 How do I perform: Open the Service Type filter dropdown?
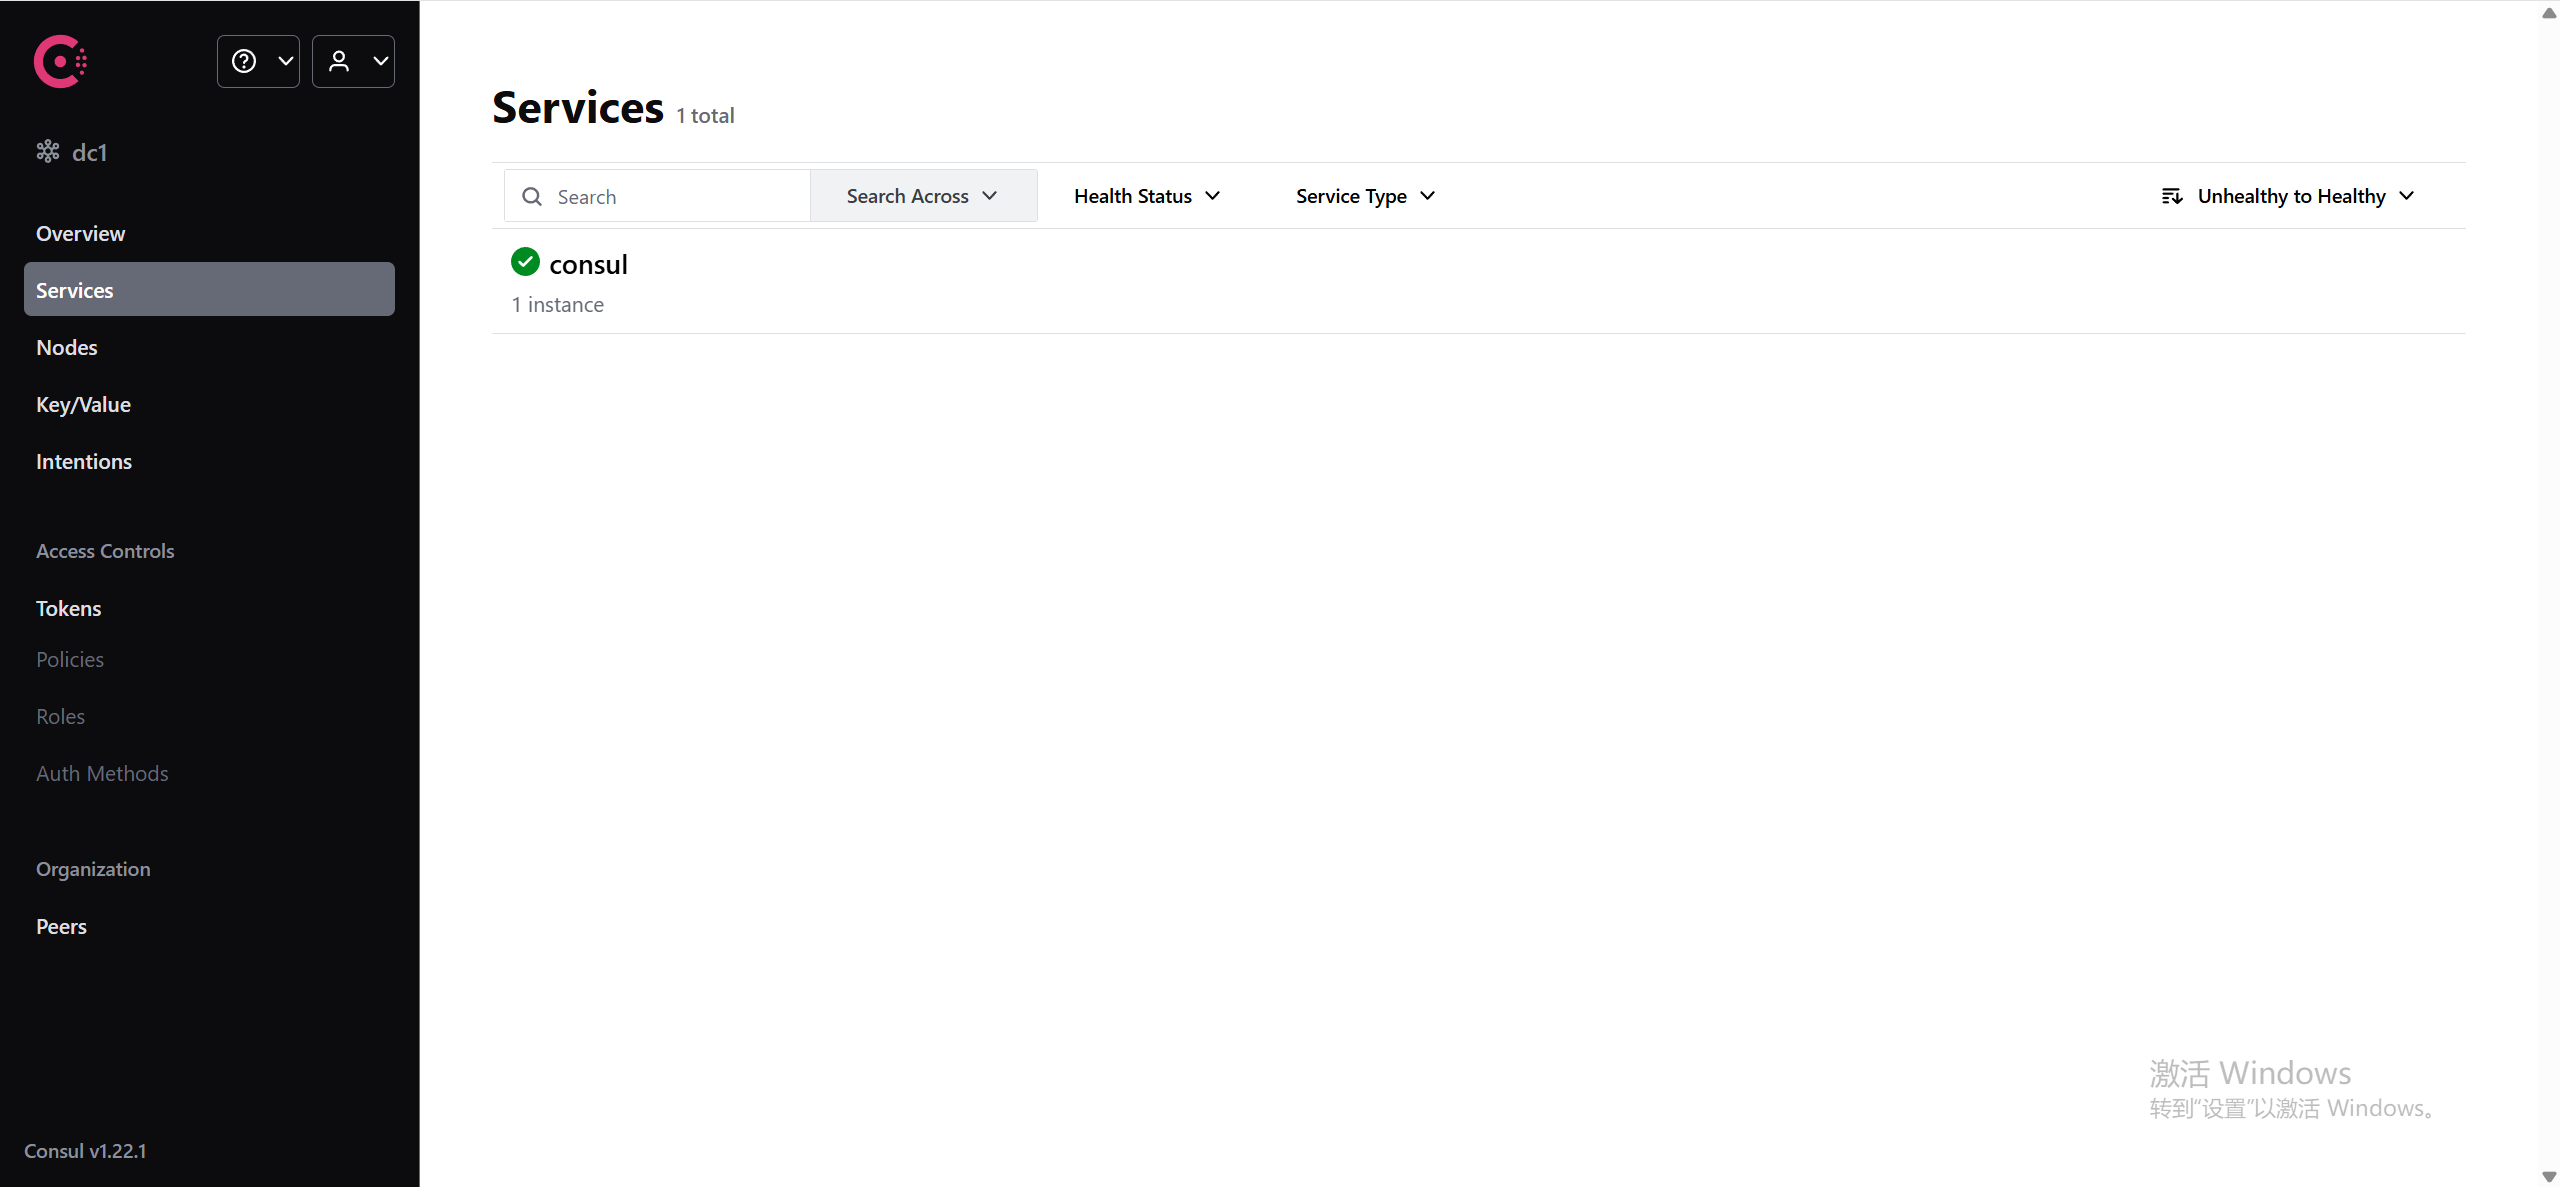[1364, 195]
